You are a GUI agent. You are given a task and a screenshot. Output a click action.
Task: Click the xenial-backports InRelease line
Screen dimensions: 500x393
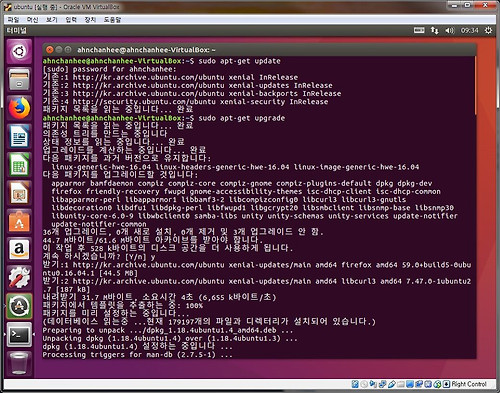pos(192,94)
